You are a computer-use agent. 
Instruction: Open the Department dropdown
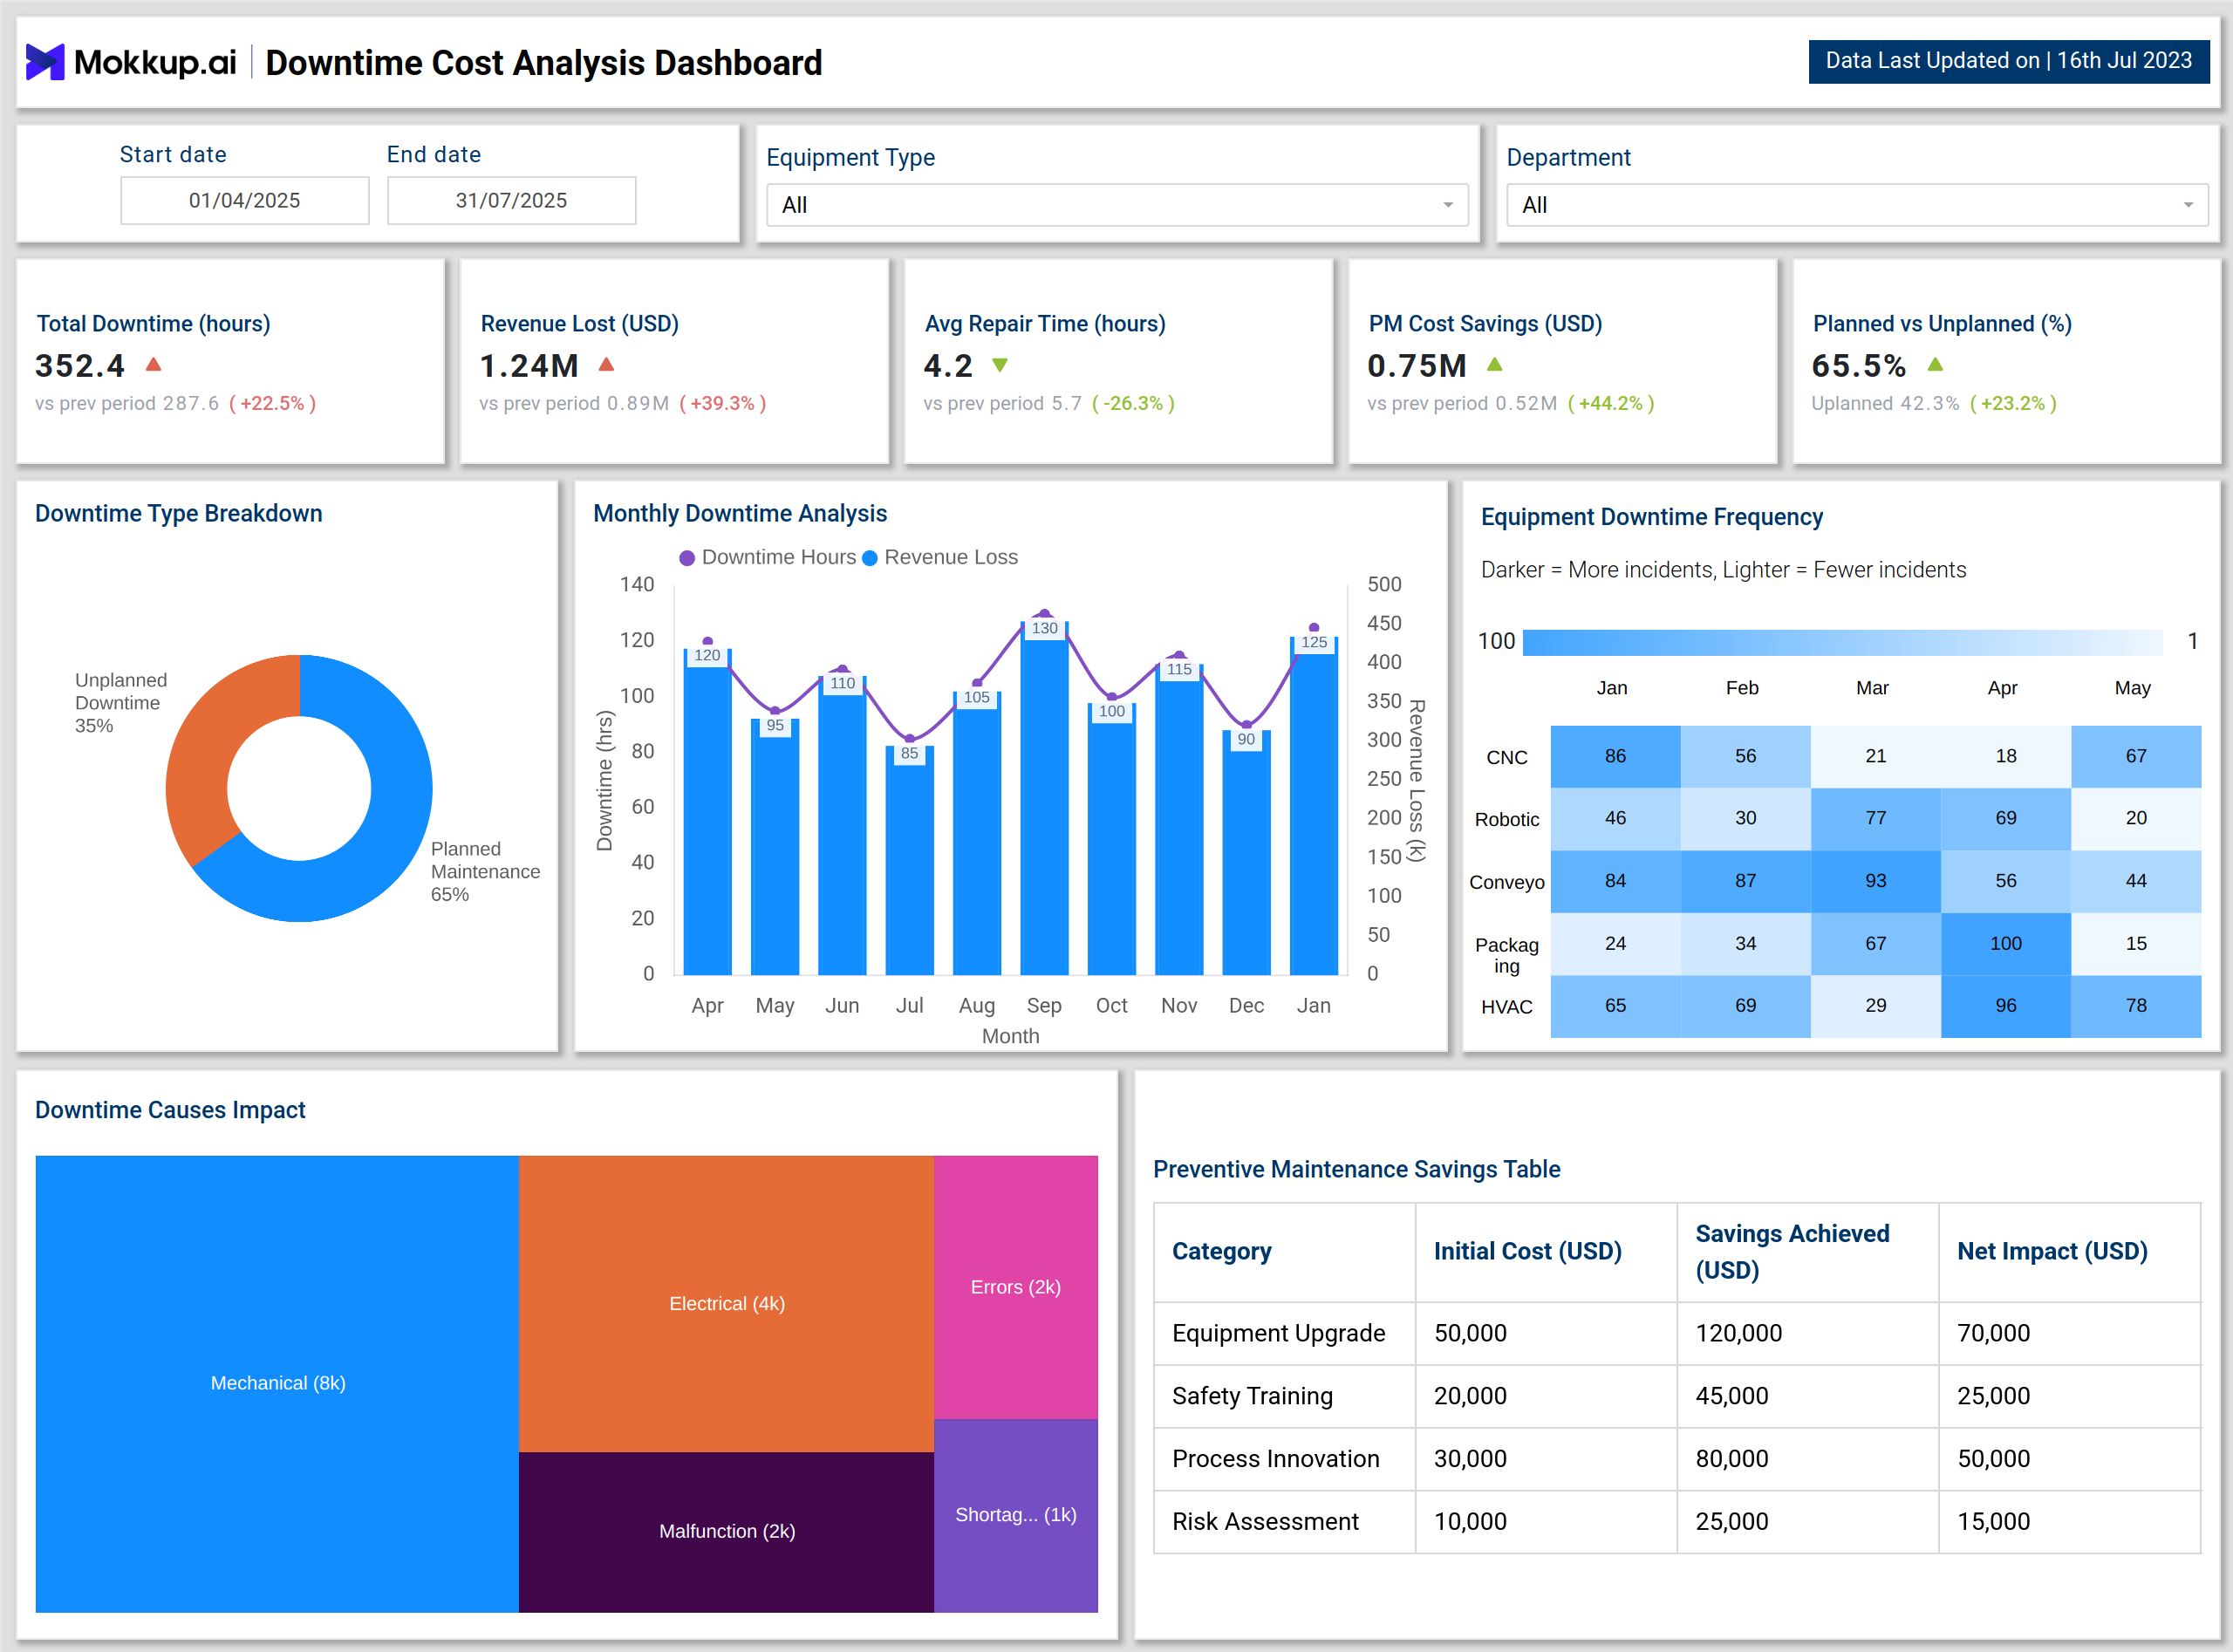click(x=1857, y=205)
